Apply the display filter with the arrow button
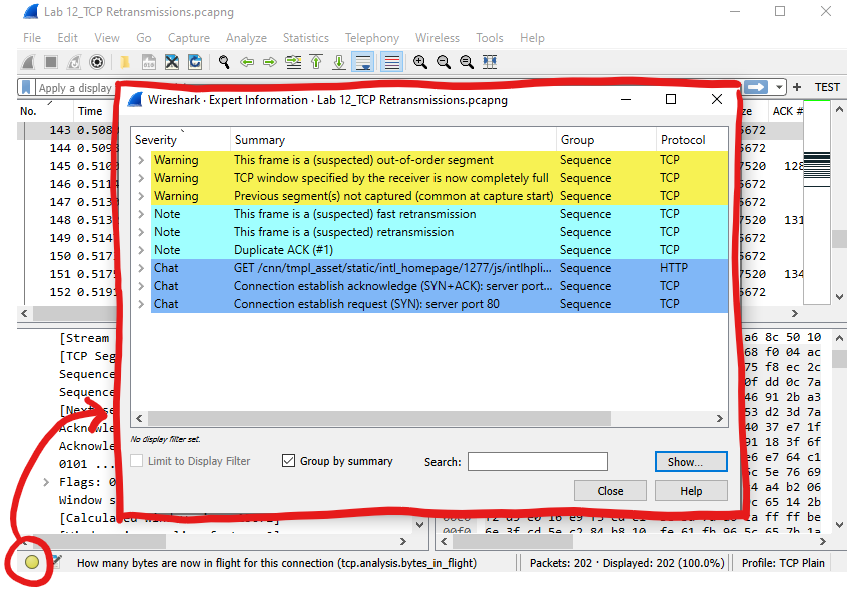 (x=756, y=87)
